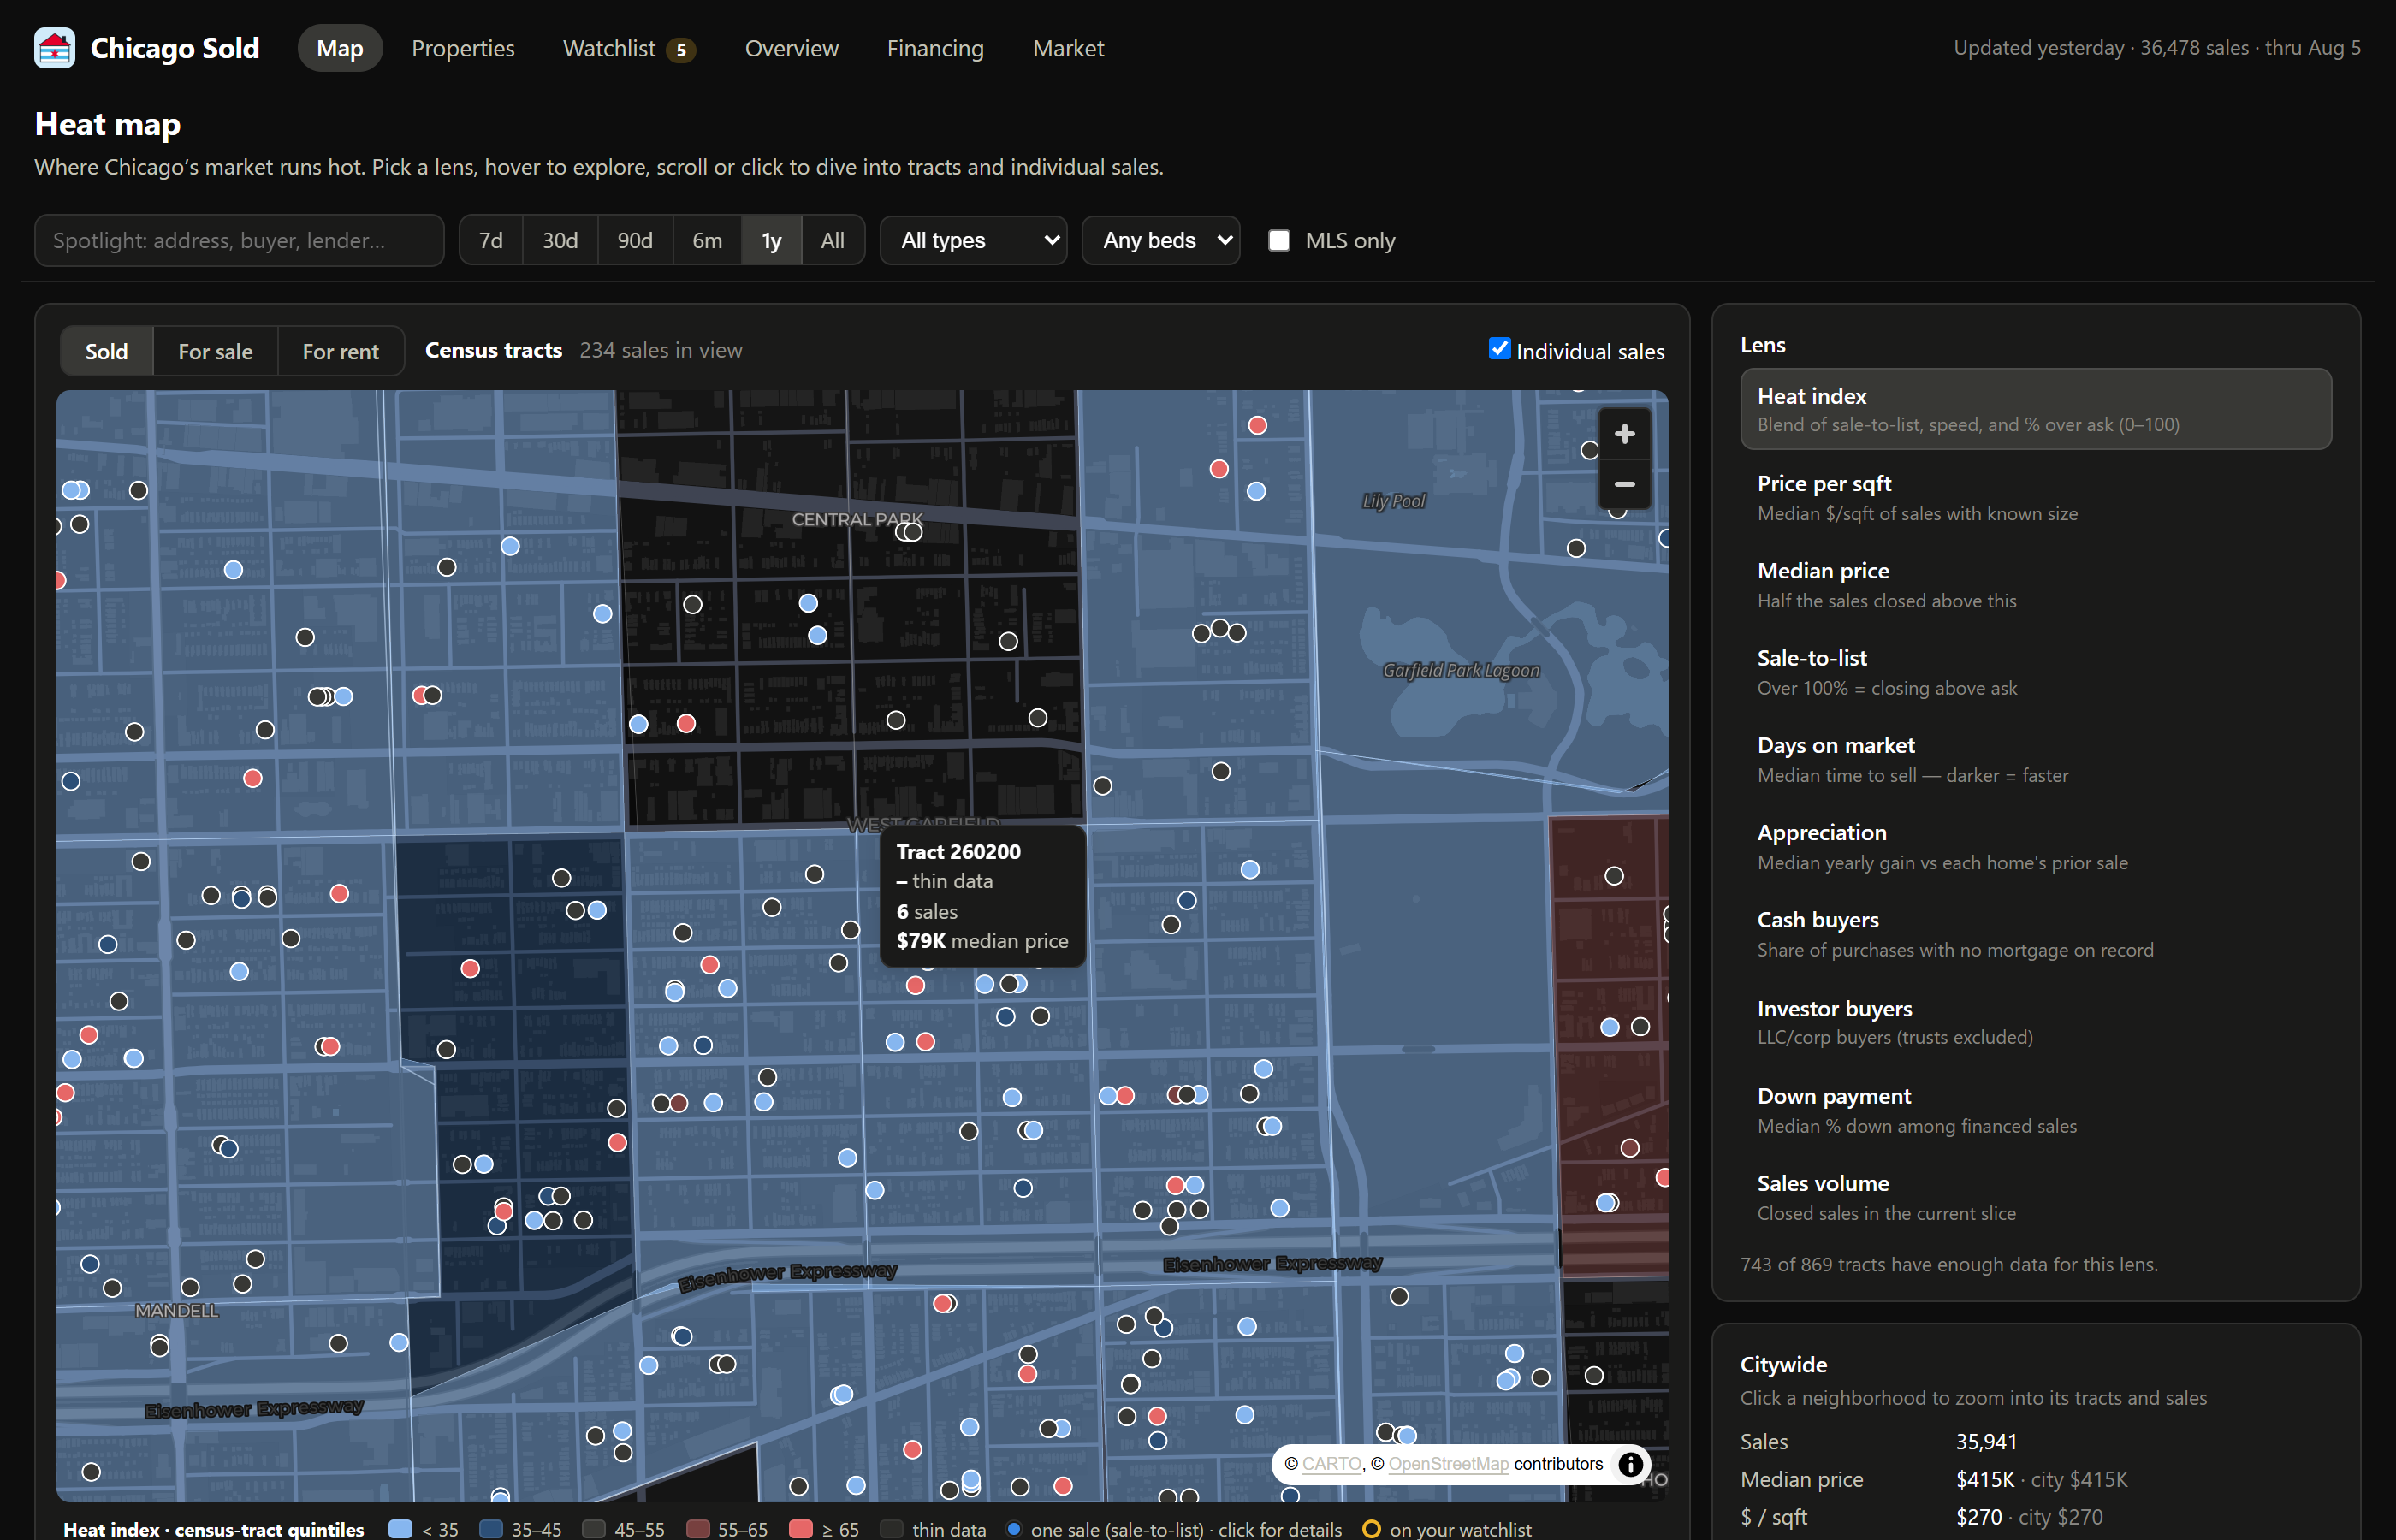The height and width of the screenshot is (1540, 2396).
Task: Choose the Price per sqft lens
Action: (2035, 497)
